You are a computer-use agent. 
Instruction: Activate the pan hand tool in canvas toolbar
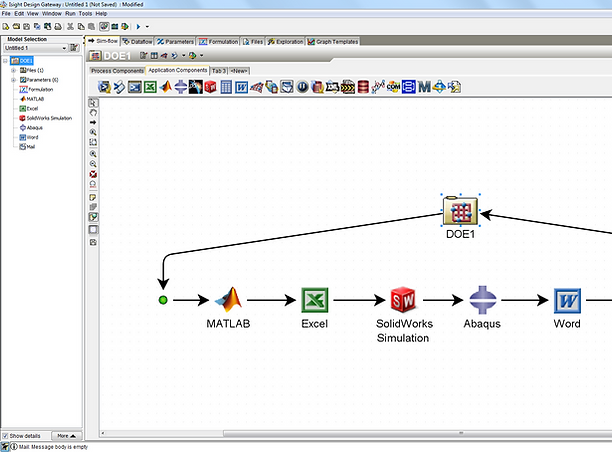tap(93, 112)
